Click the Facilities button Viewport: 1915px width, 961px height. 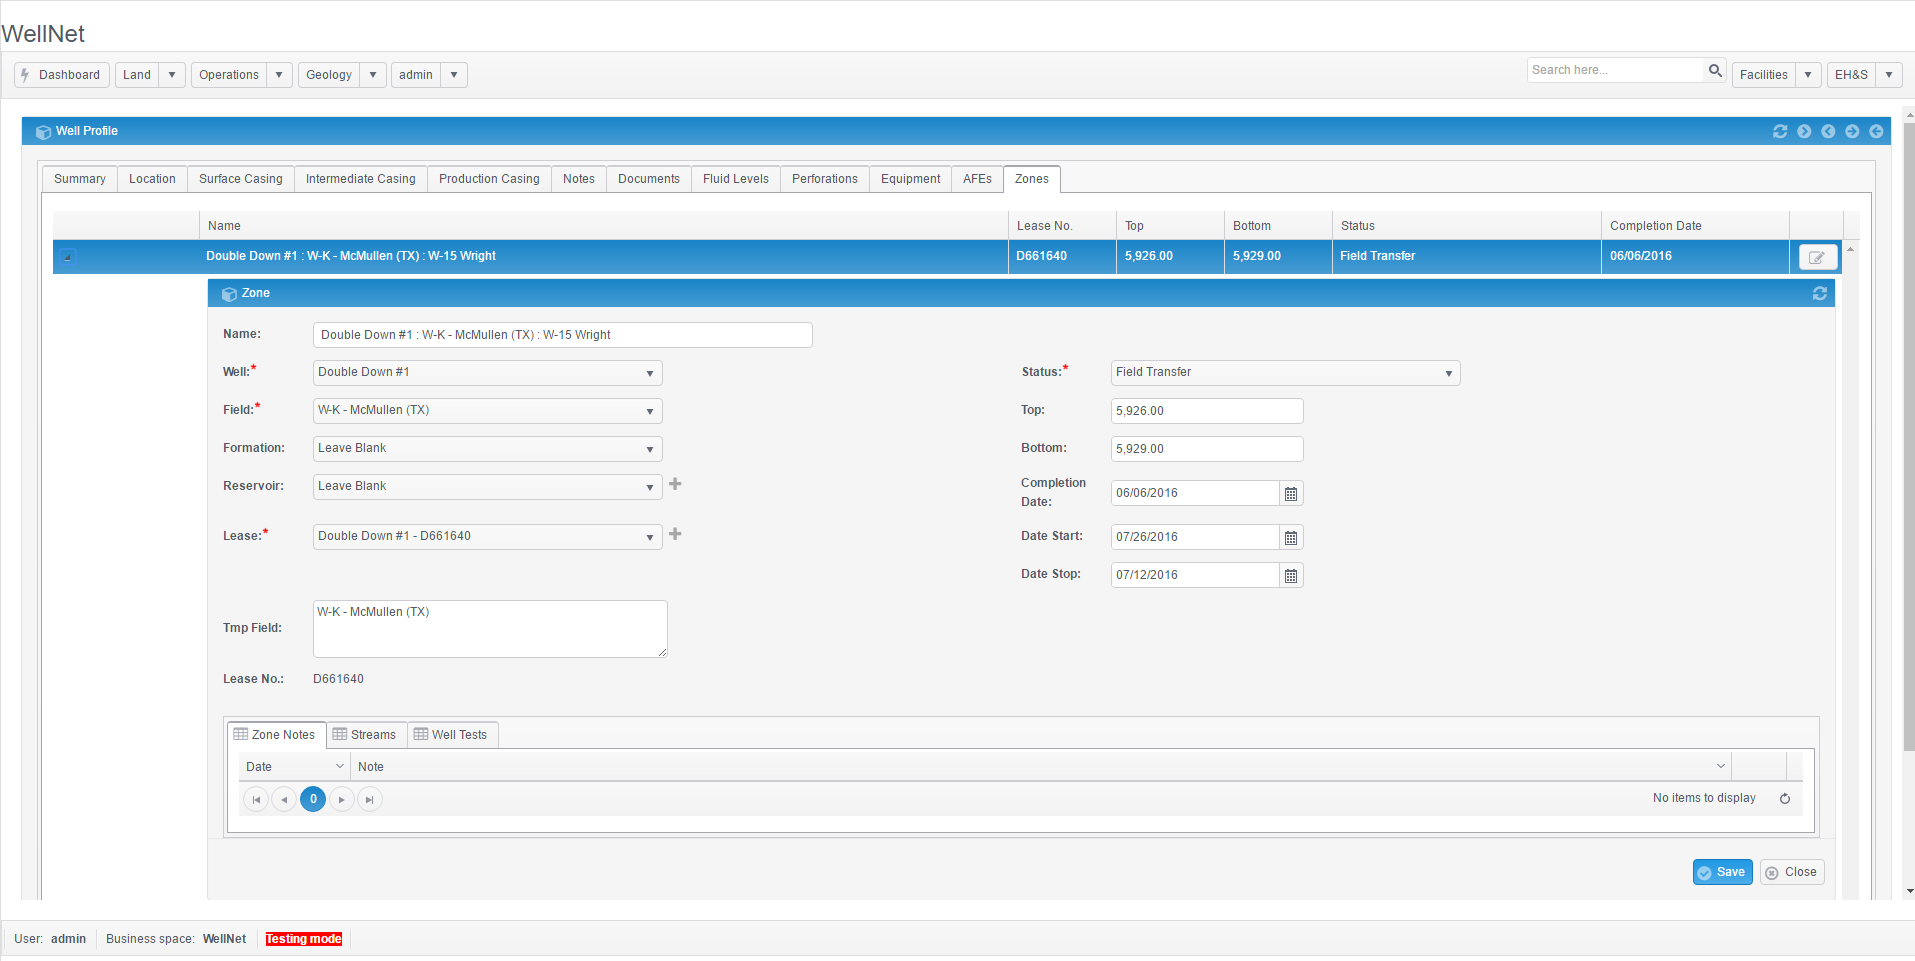1764,75
